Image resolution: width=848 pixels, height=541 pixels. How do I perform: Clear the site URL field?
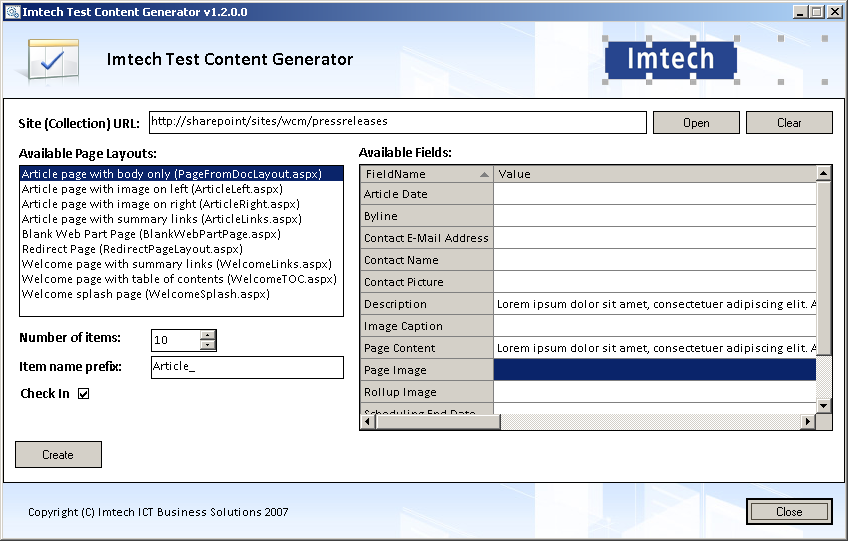pyautogui.click(x=789, y=123)
